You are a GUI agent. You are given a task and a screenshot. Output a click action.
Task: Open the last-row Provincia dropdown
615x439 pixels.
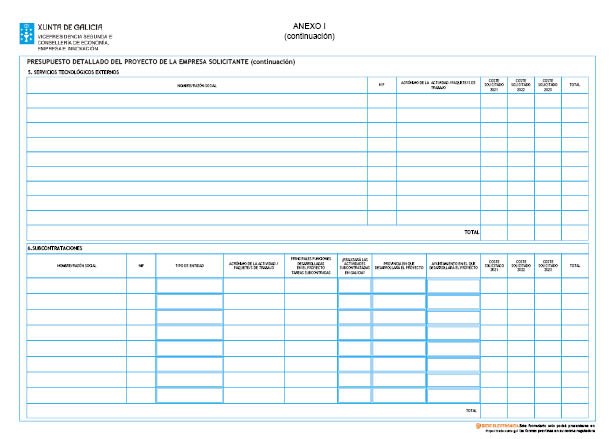[399, 395]
